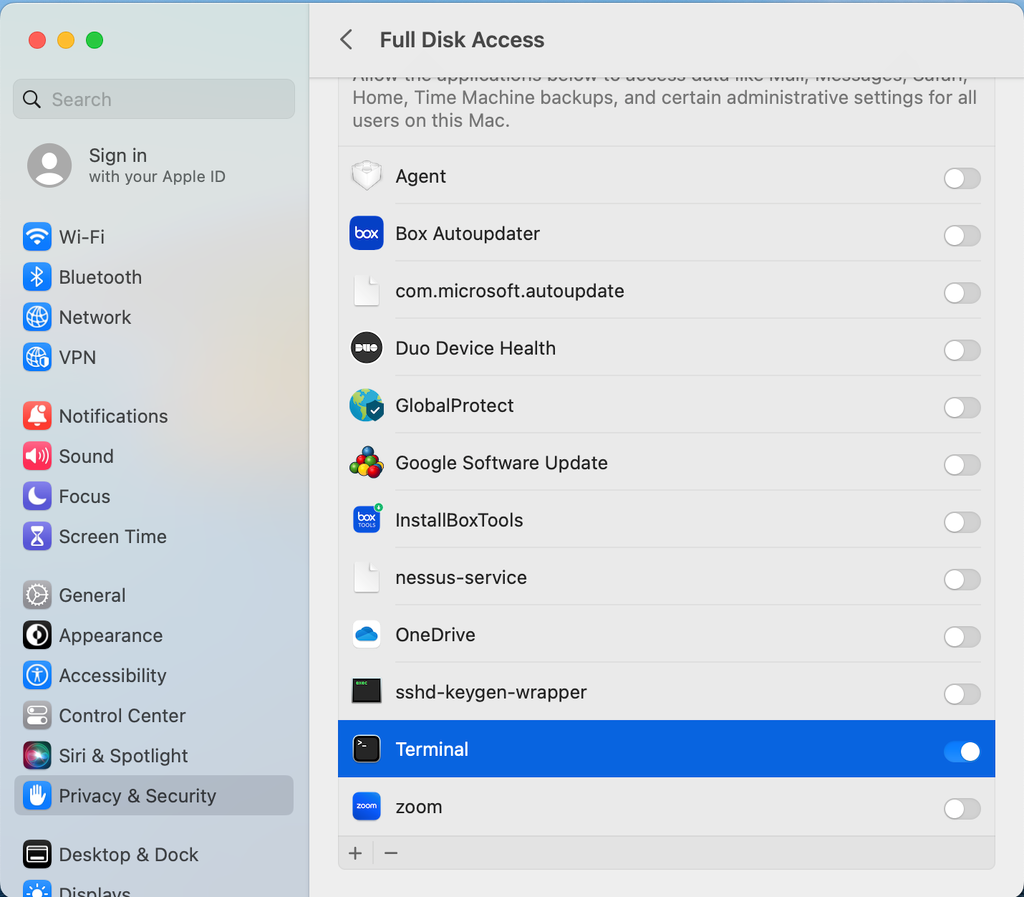Click the Box Autoupdater icon
Viewport: 1024px width, 897px height.
click(367, 234)
